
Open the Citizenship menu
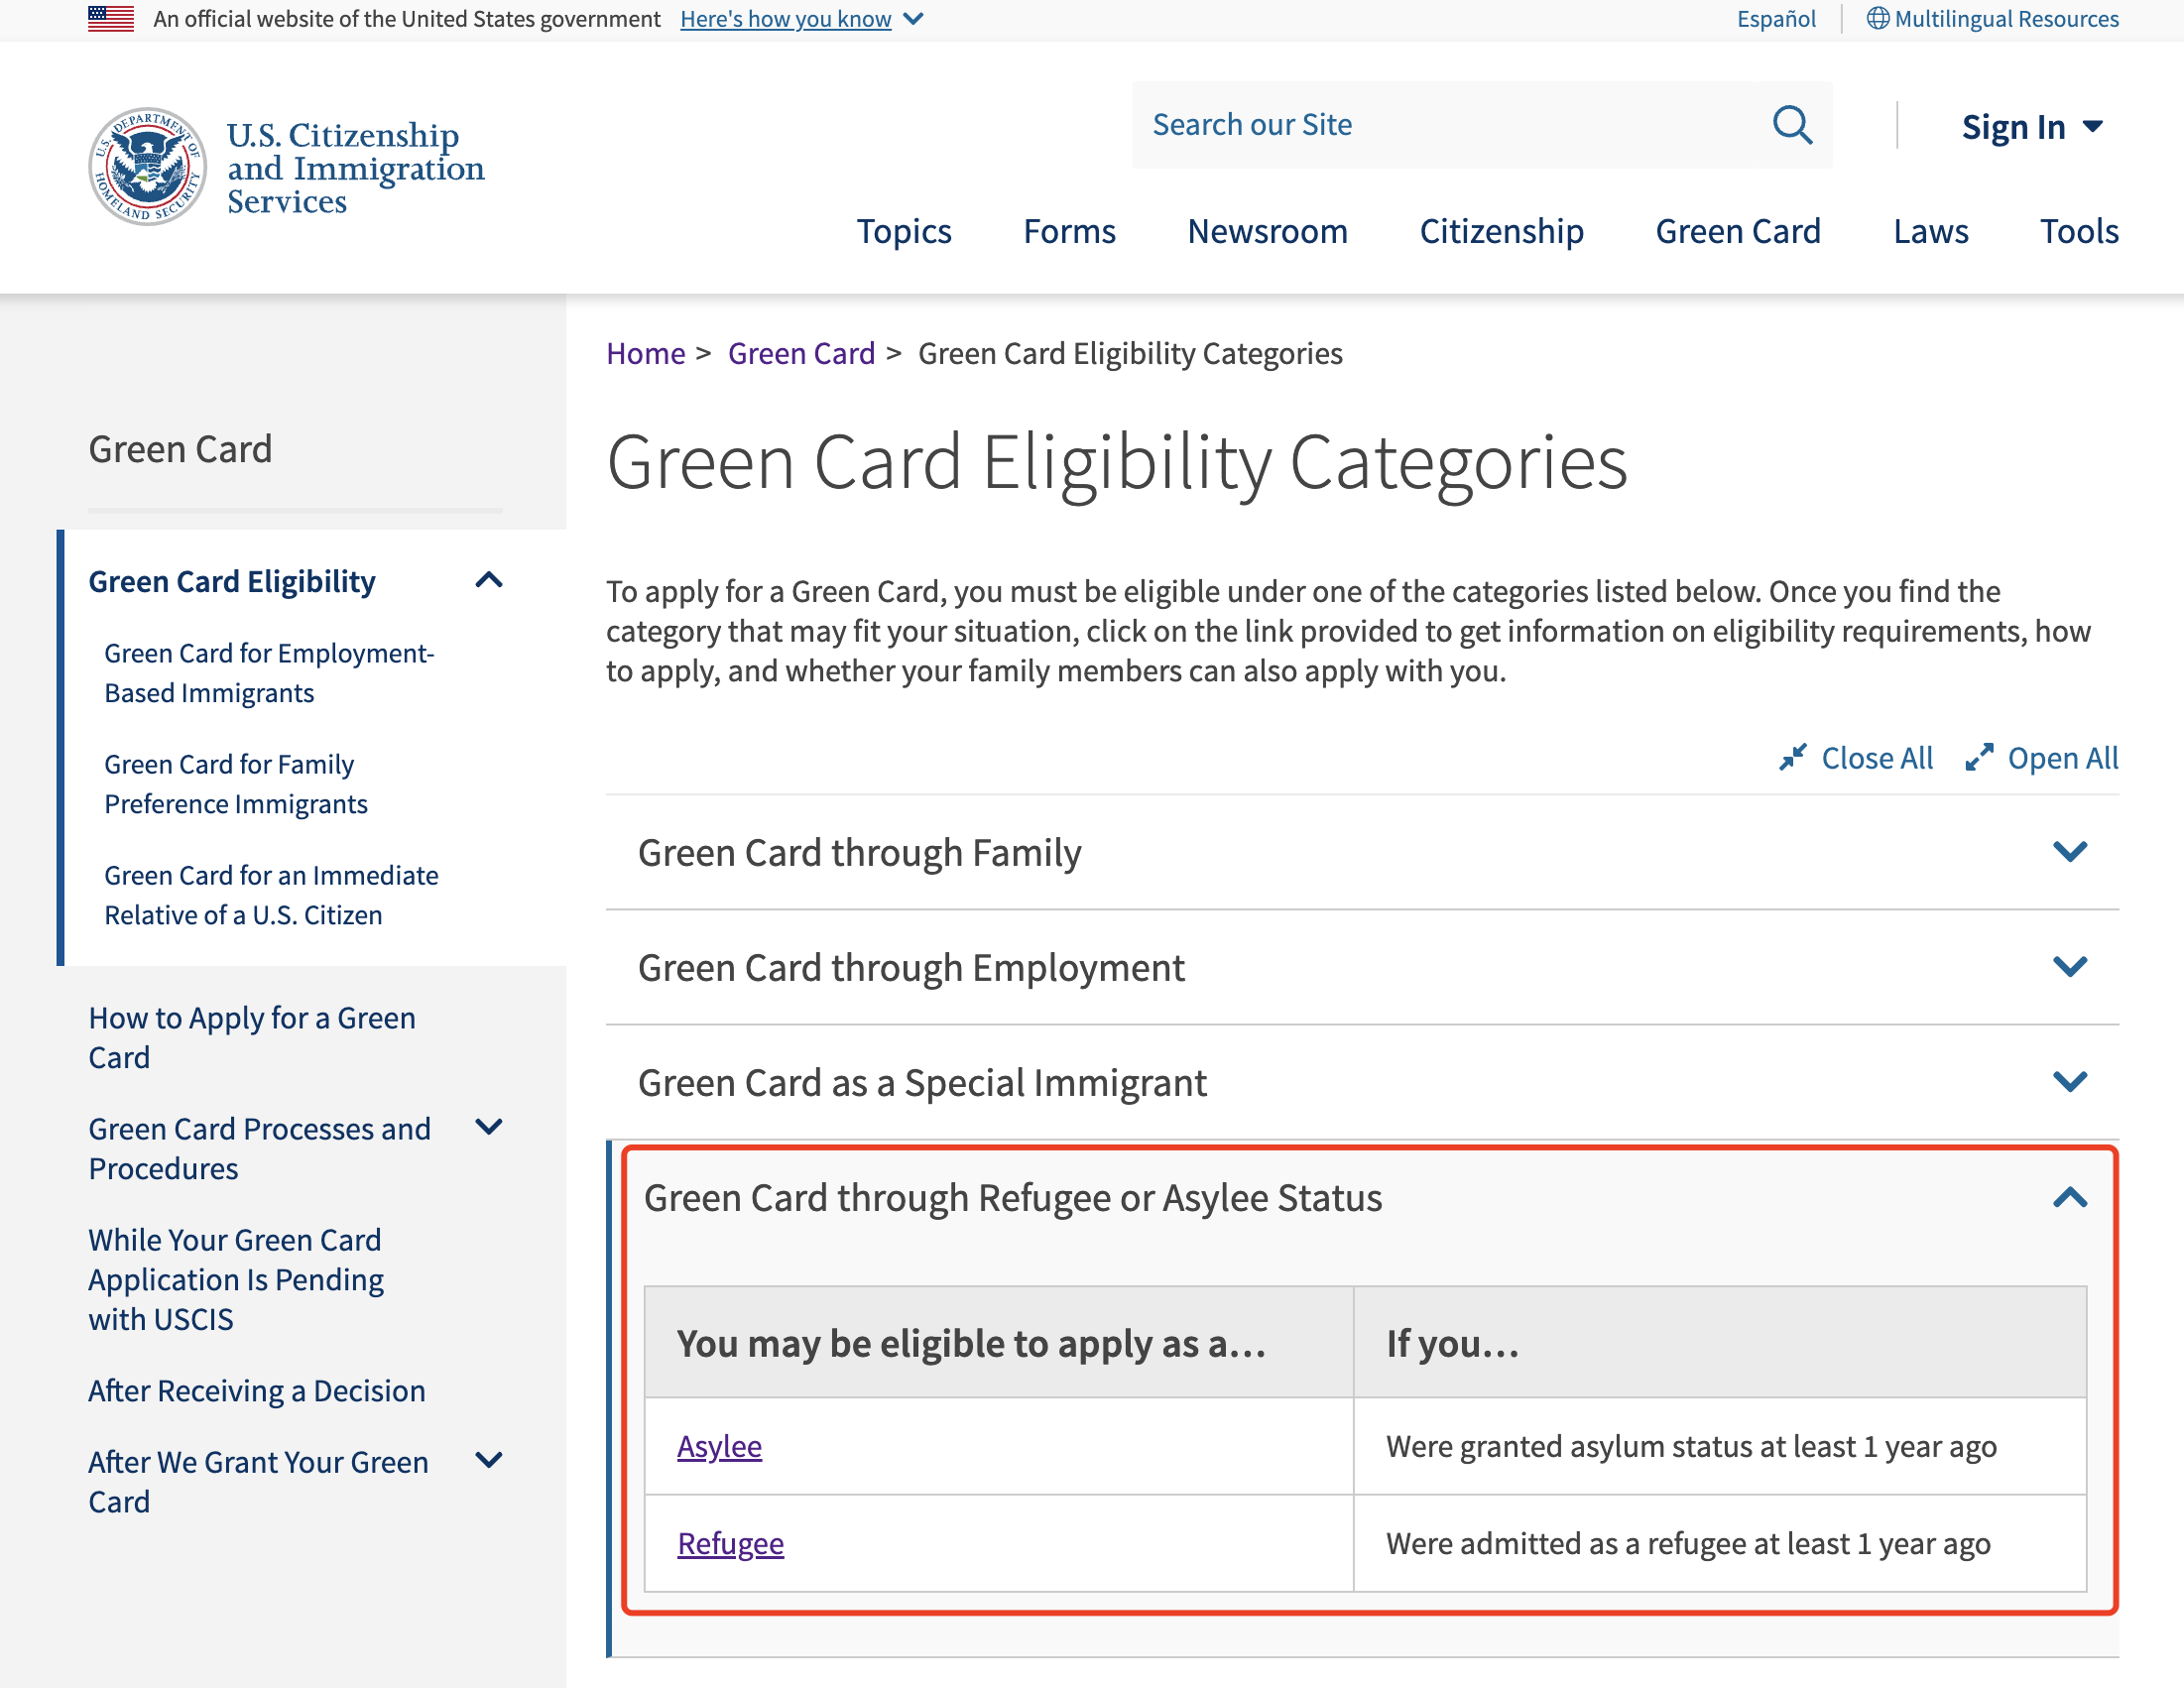click(x=1501, y=231)
